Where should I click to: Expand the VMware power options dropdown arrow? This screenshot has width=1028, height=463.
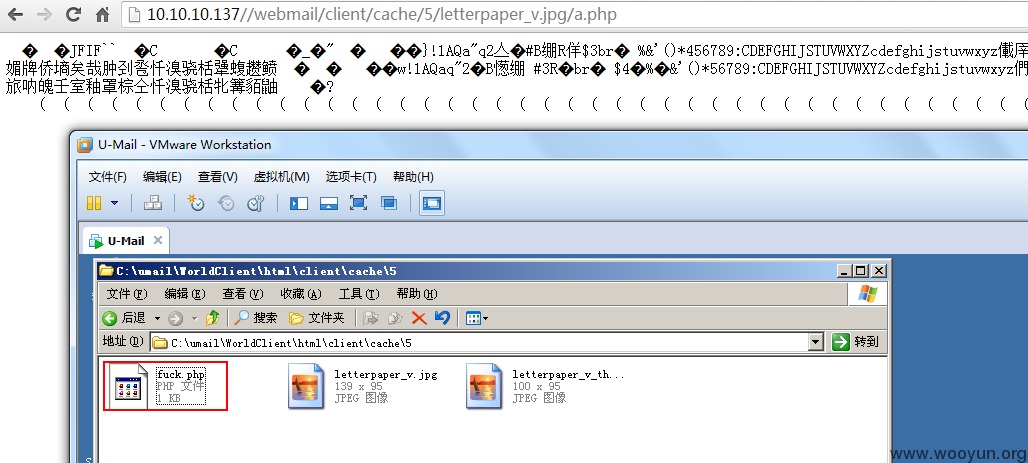tap(114, 203)
